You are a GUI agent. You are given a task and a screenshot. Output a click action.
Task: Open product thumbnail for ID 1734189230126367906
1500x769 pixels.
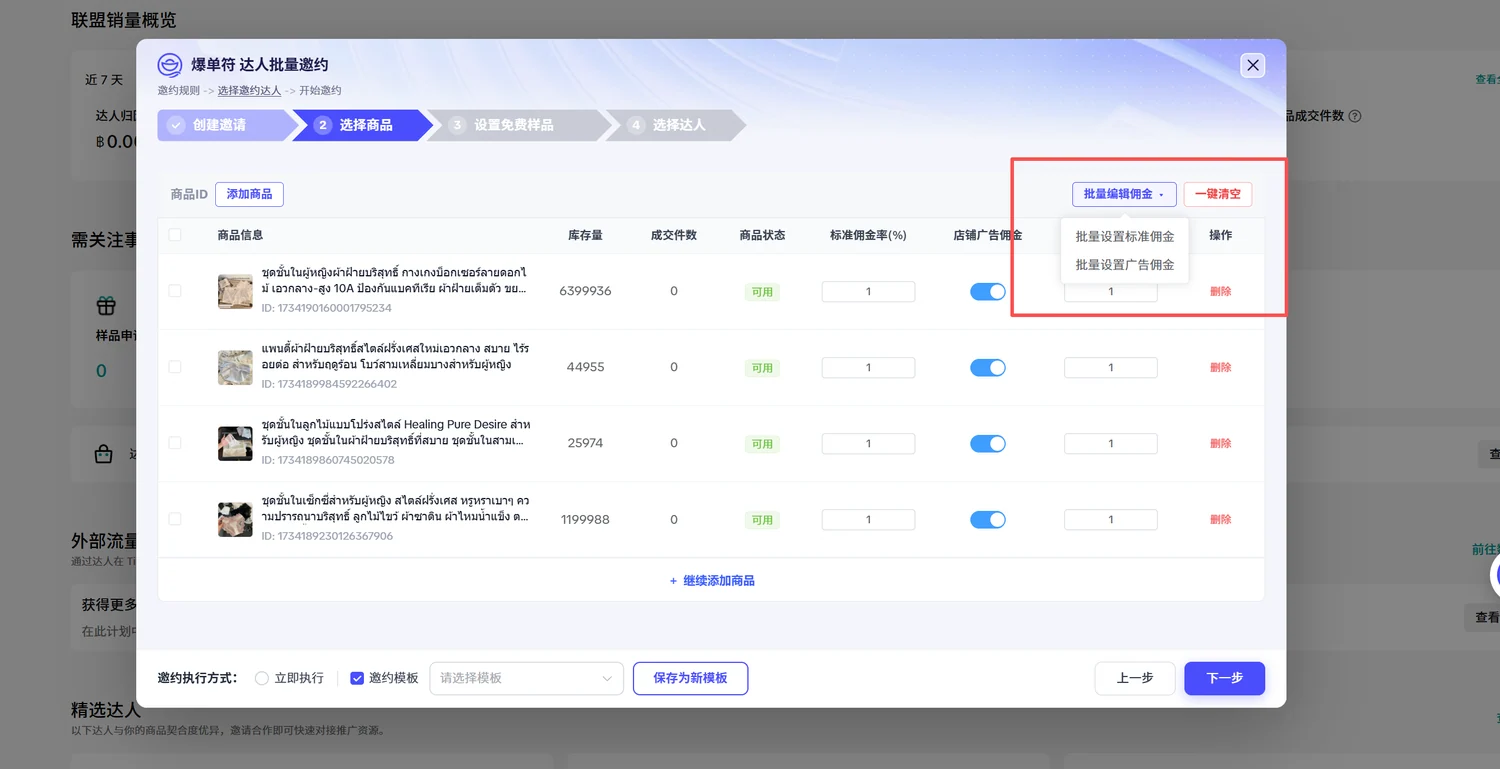click(x=235, y=519)
